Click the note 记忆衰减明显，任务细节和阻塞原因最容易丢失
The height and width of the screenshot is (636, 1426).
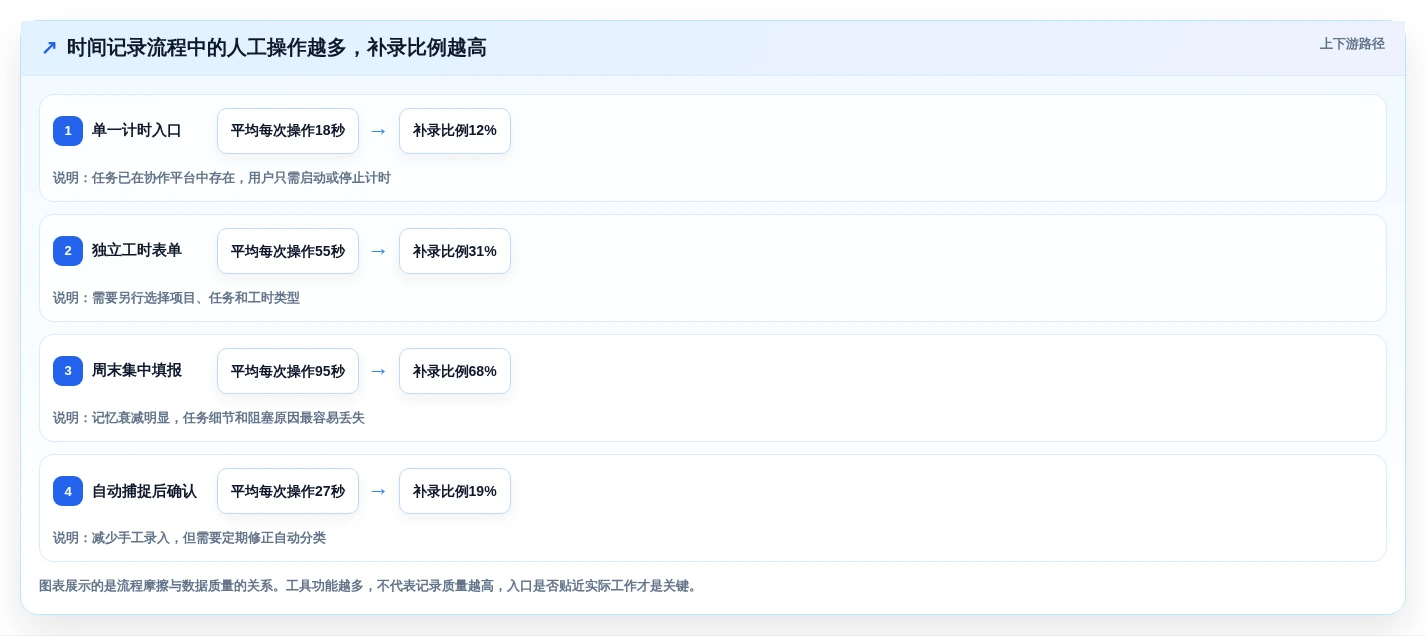point(209,418)
